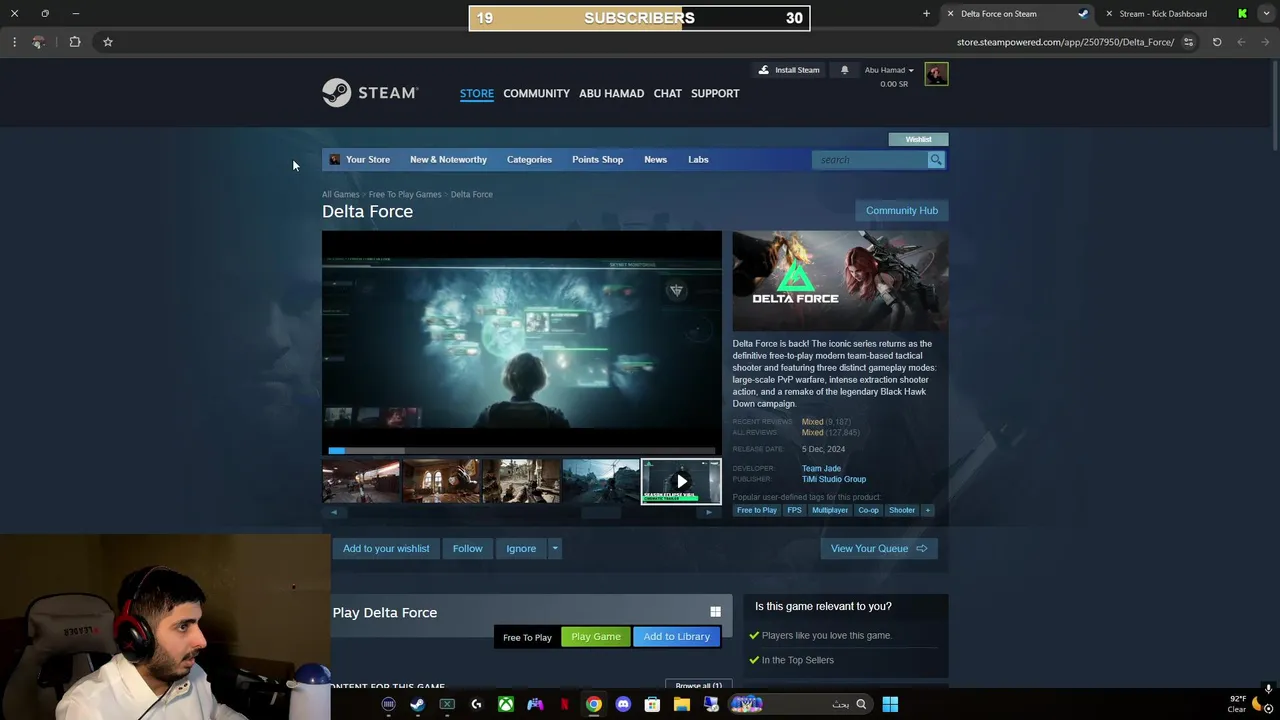Click the Install Steam button
This screenshot has height=720, width=1280.
[789, 70]
